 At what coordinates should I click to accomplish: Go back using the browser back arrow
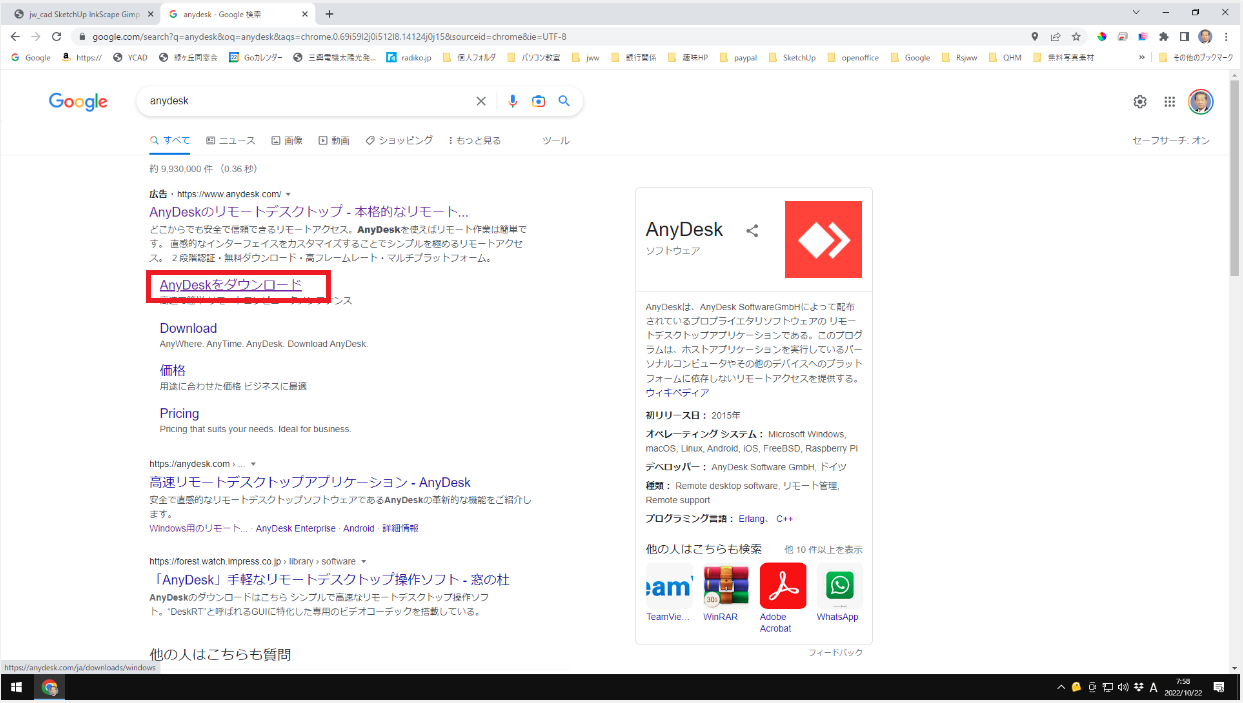pyautogui.click(x=15, y=36)
